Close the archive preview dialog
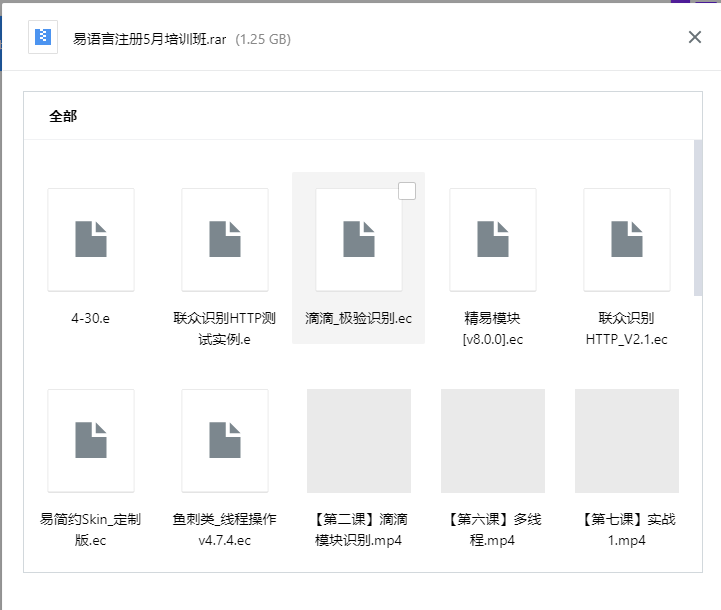Image resolution: width=721 pixels, height=610 pixels. (694, 37)
